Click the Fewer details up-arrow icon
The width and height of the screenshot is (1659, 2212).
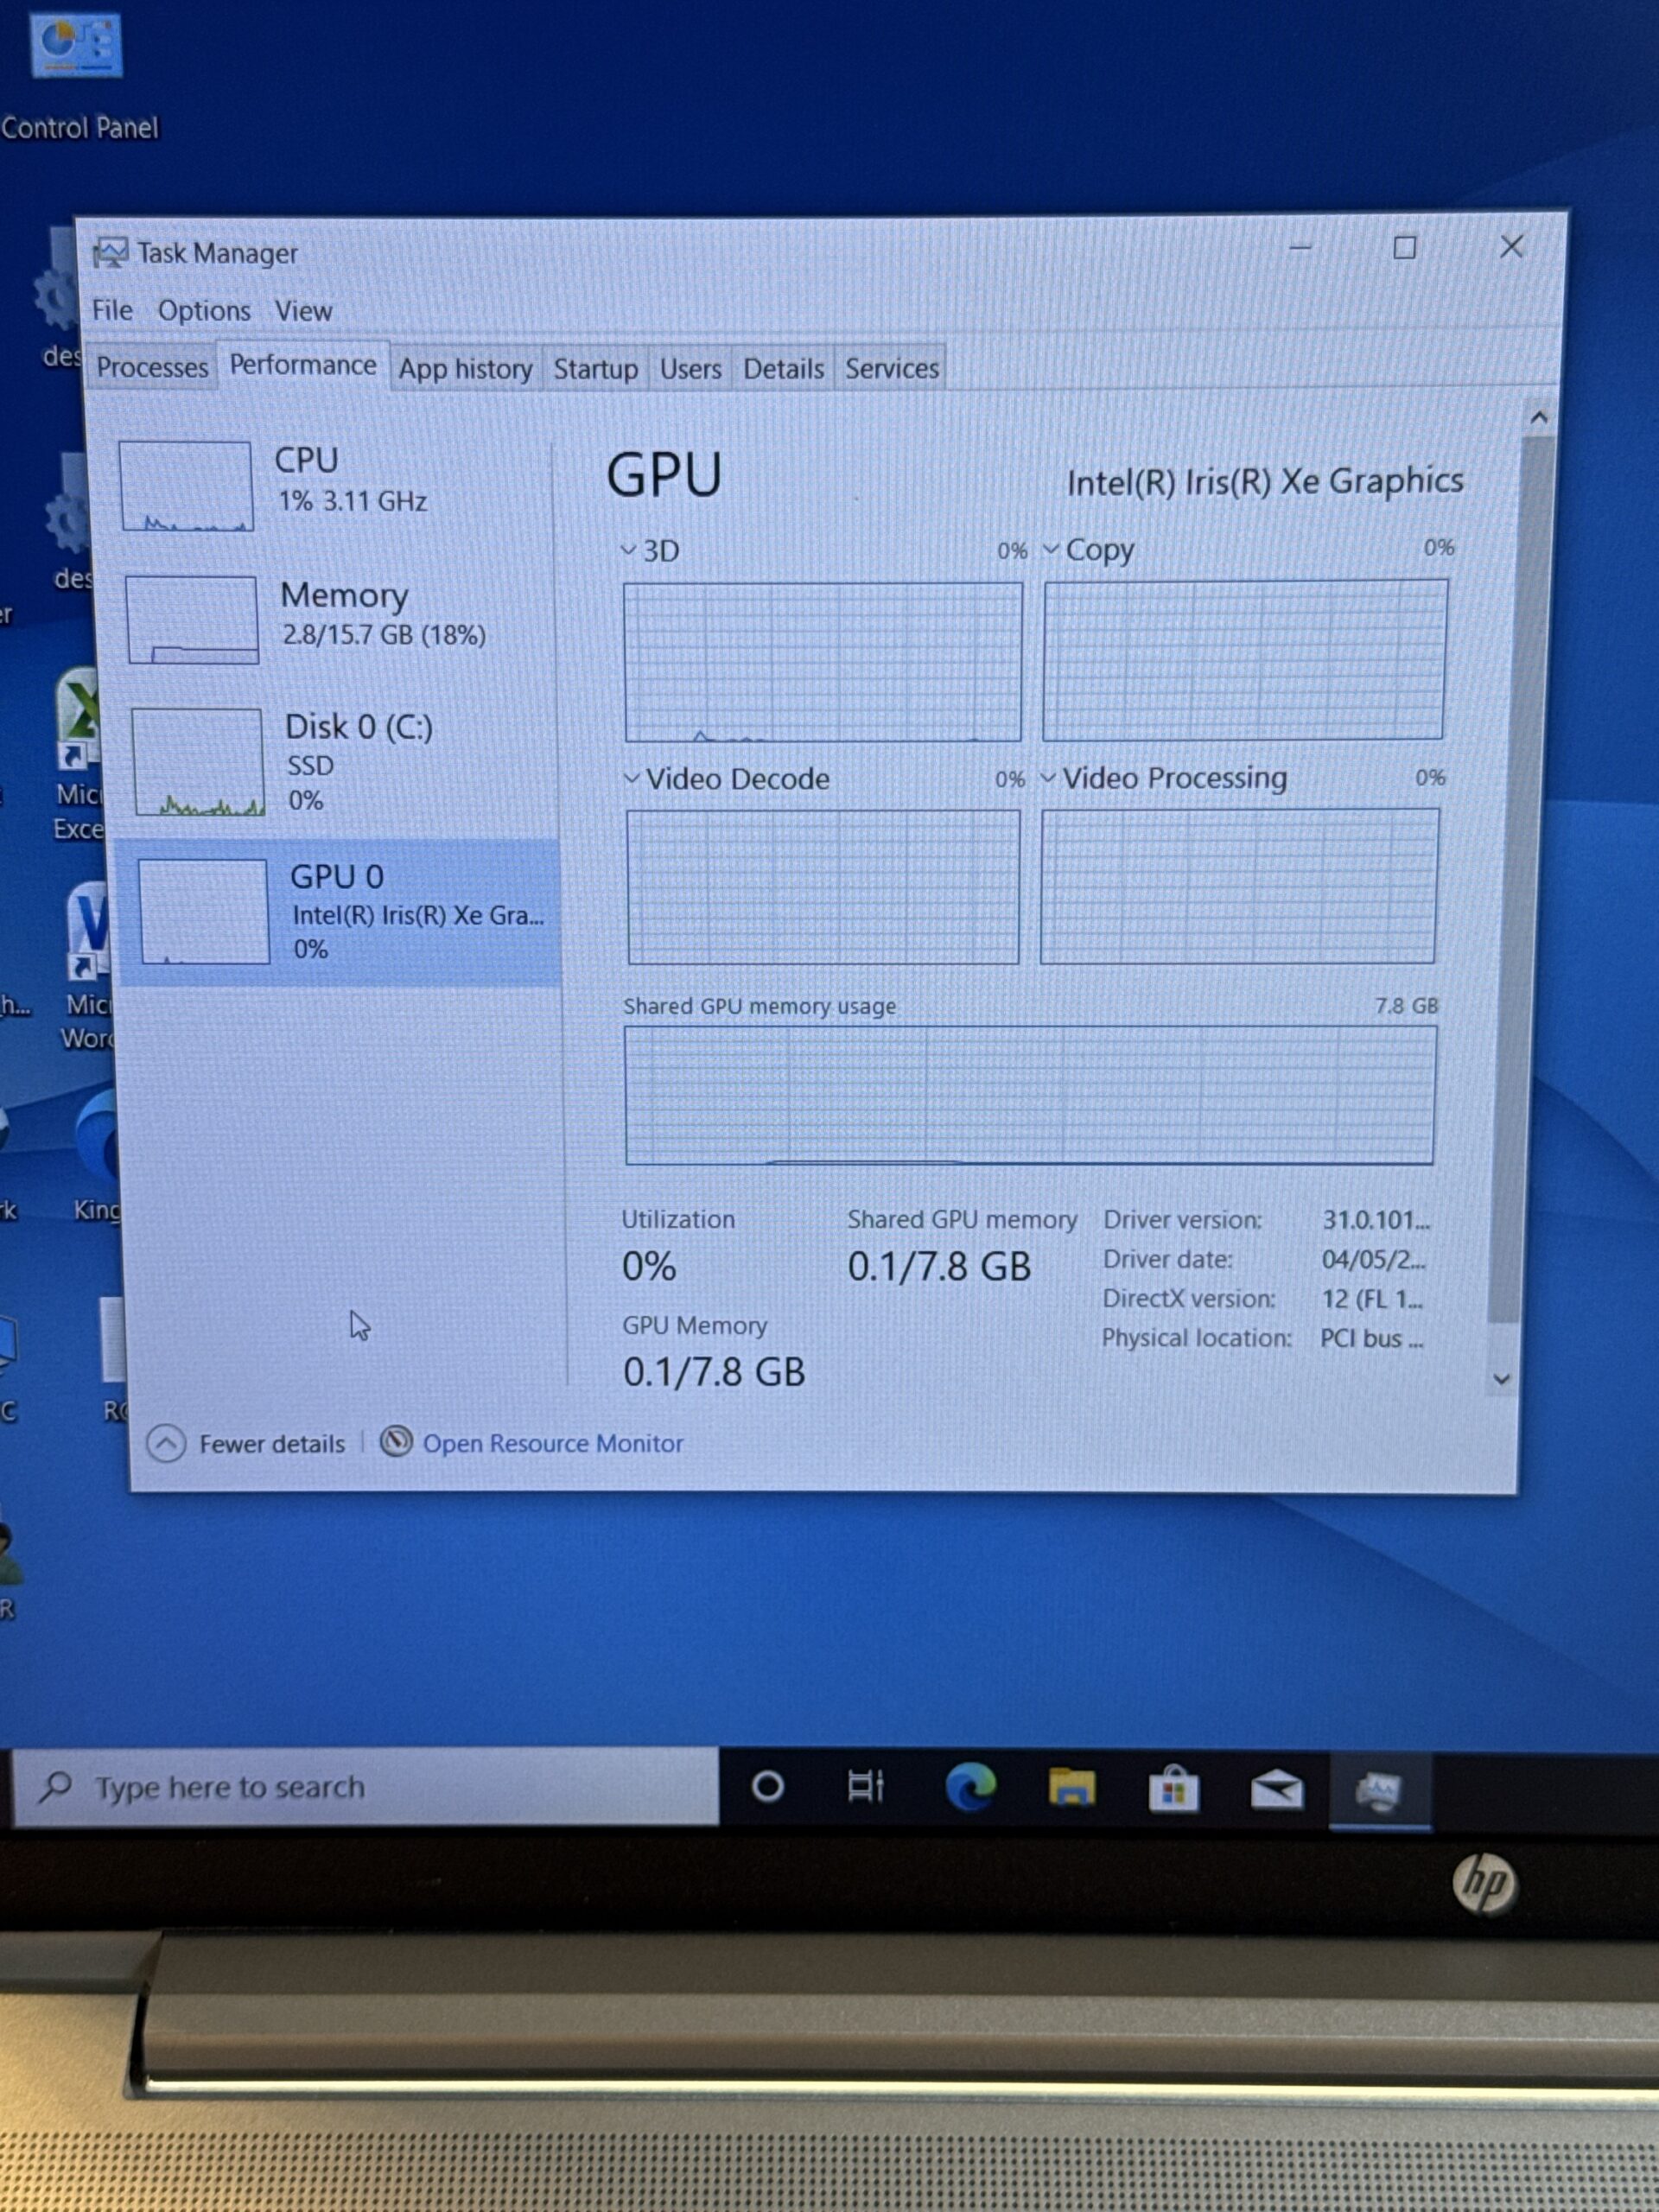(x=166, y=1443)
